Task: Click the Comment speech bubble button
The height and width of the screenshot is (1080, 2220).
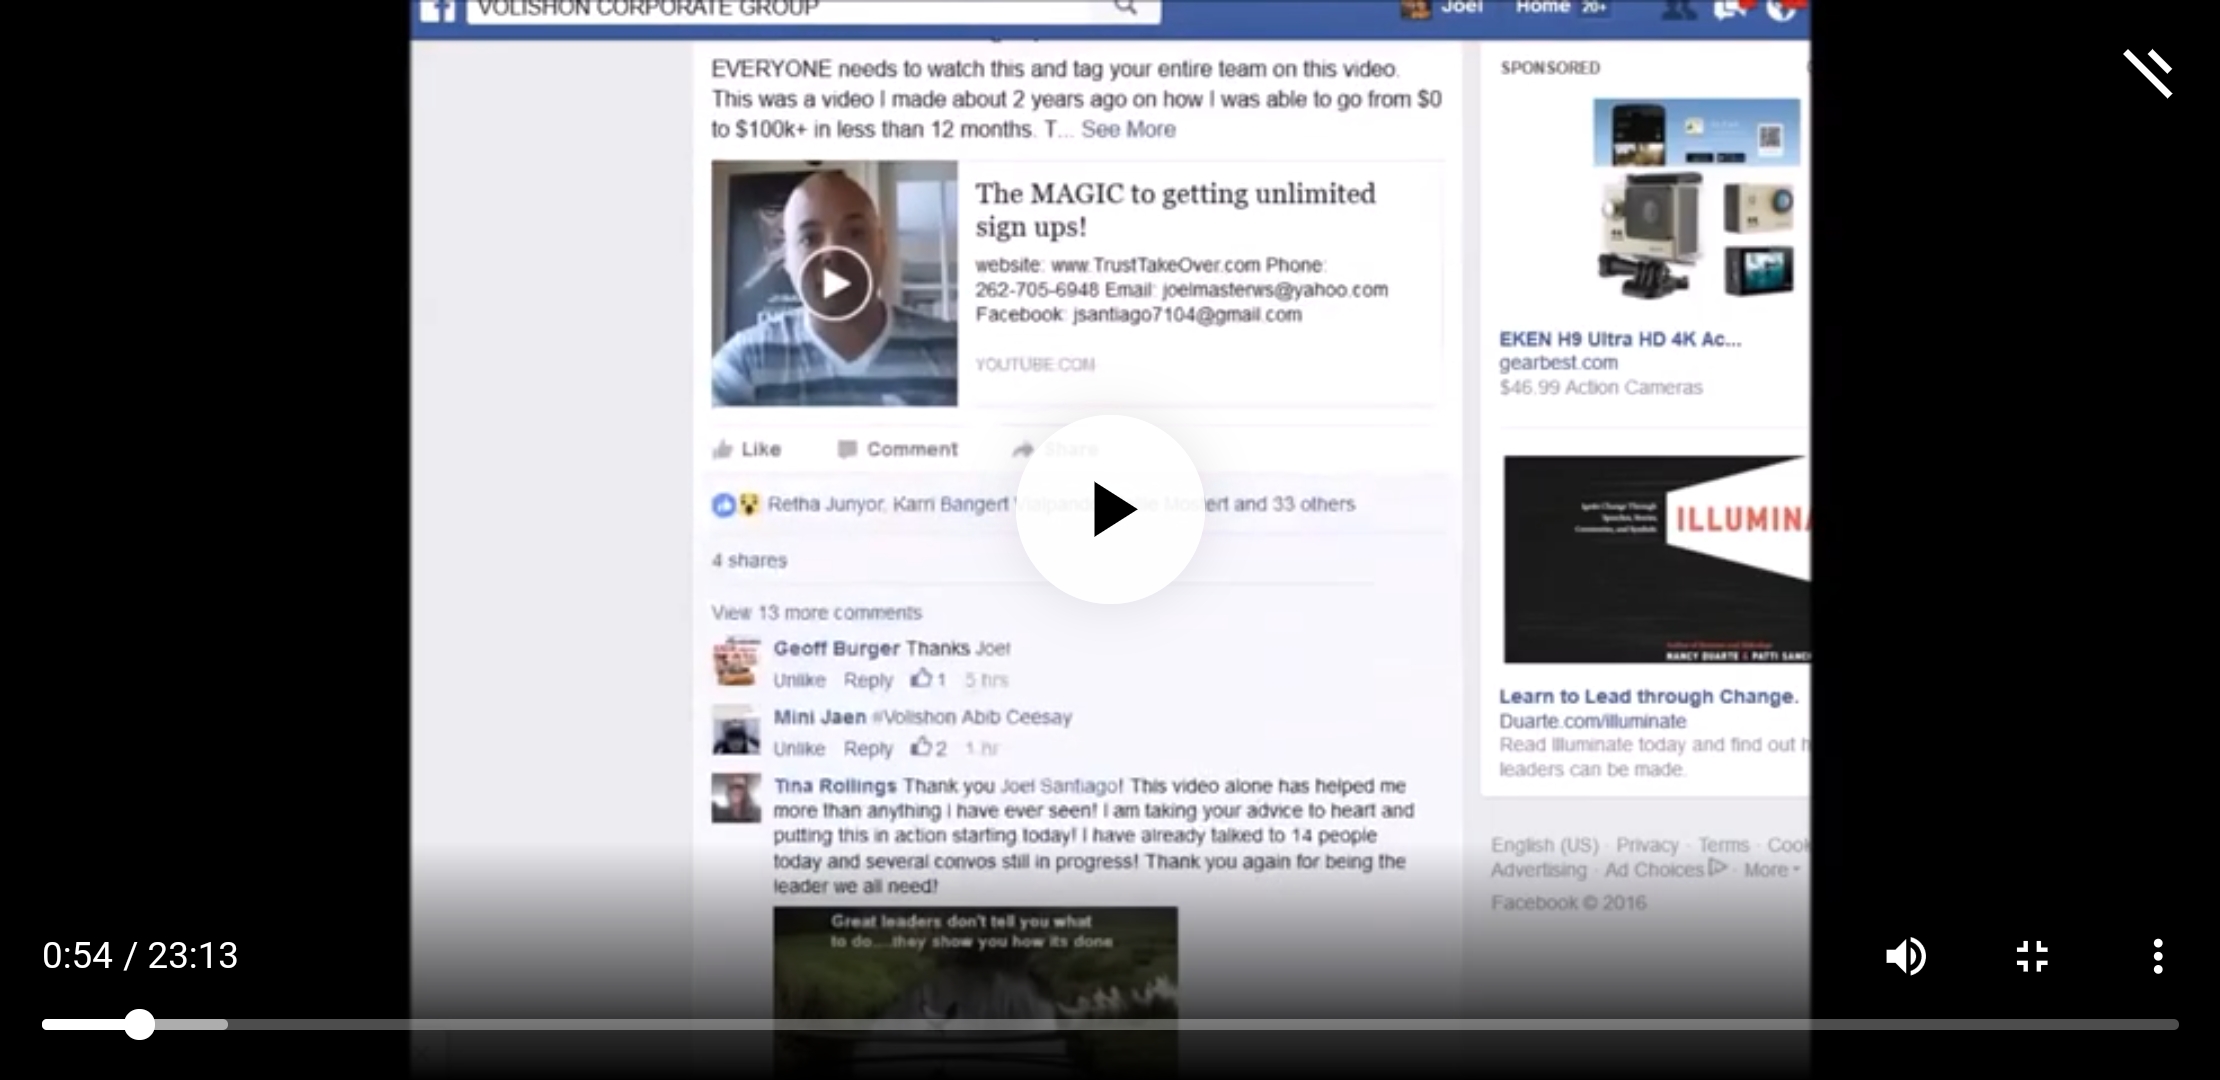Action: pos(898,450)
